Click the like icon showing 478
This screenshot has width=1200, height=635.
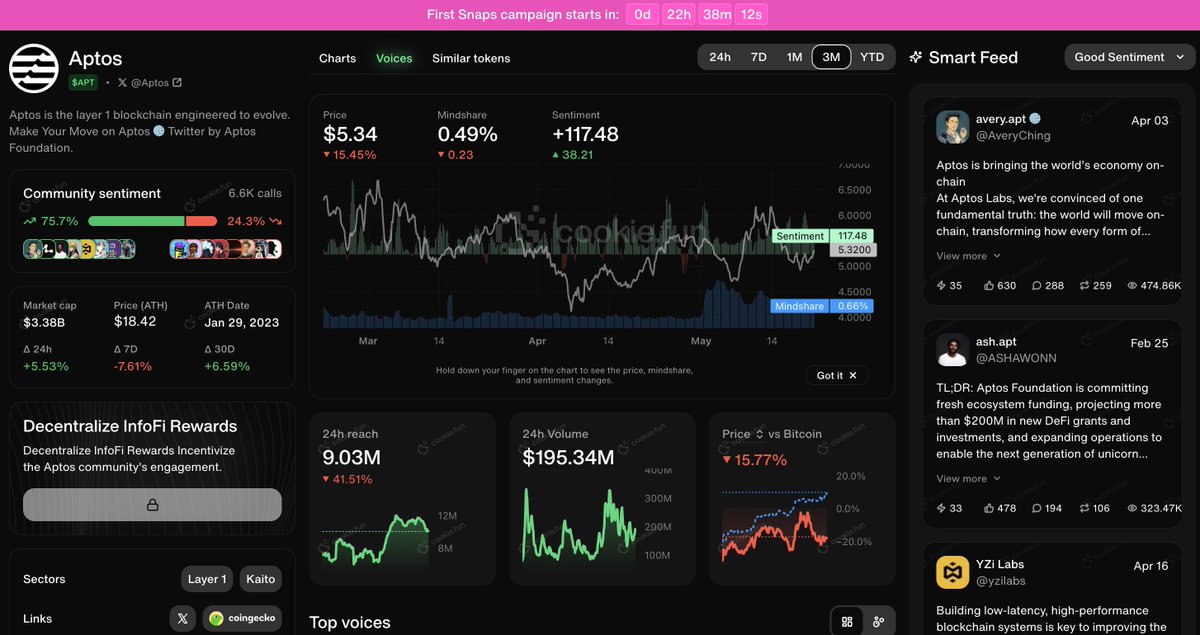click(989, 508)
